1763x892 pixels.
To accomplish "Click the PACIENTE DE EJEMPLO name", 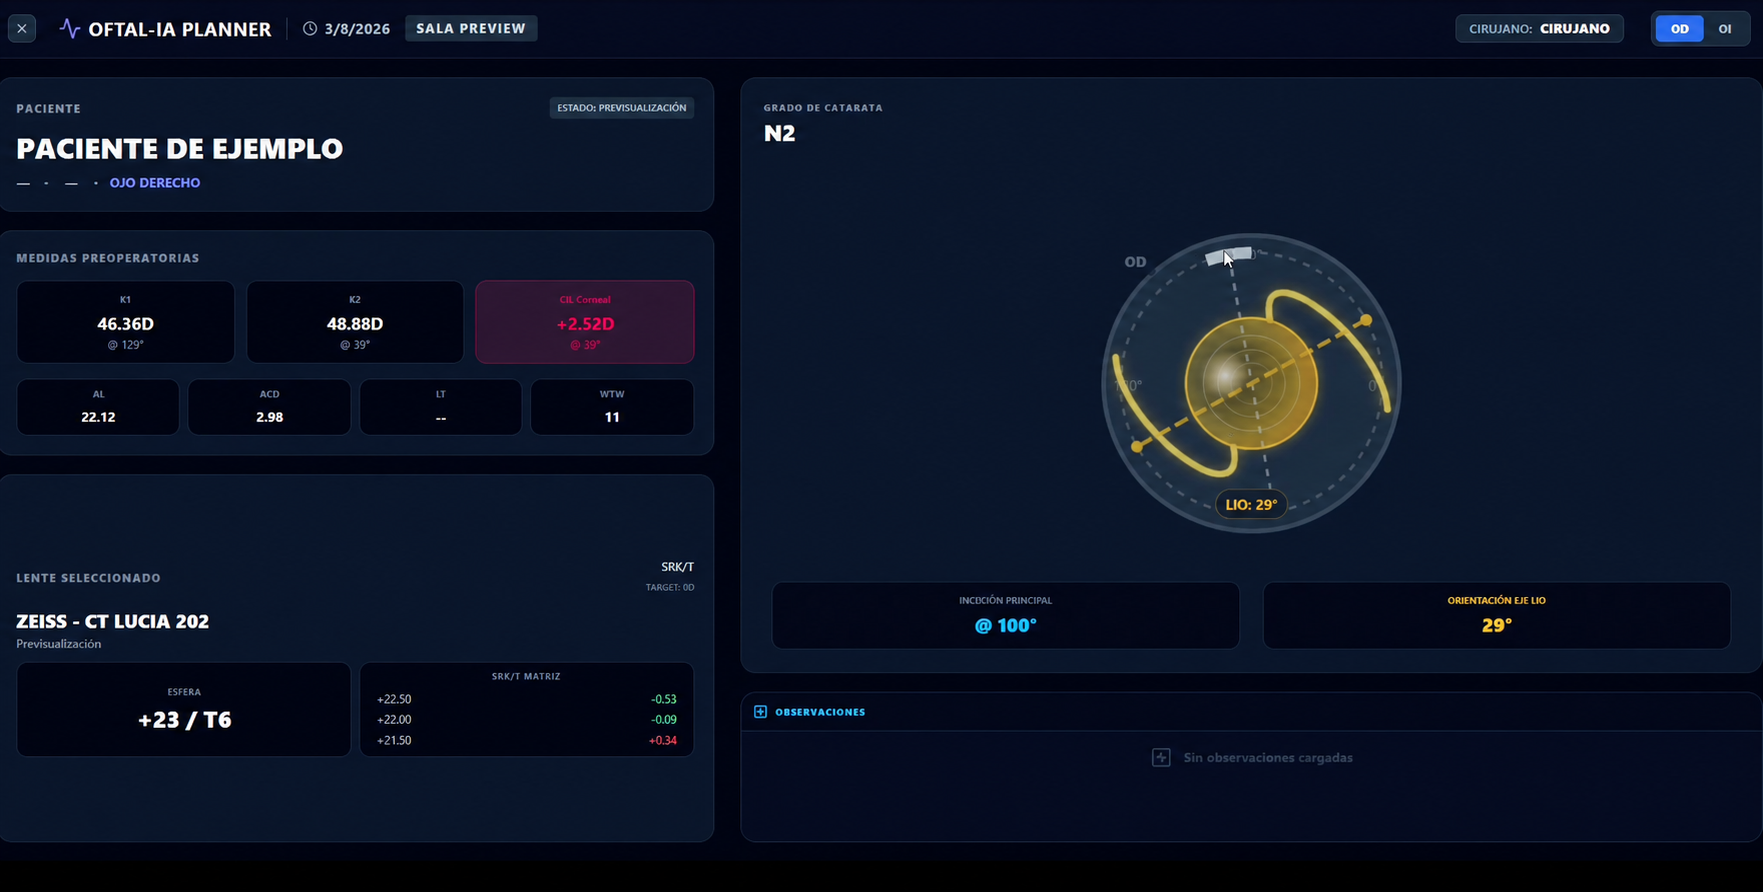I will tap(180, 148).
